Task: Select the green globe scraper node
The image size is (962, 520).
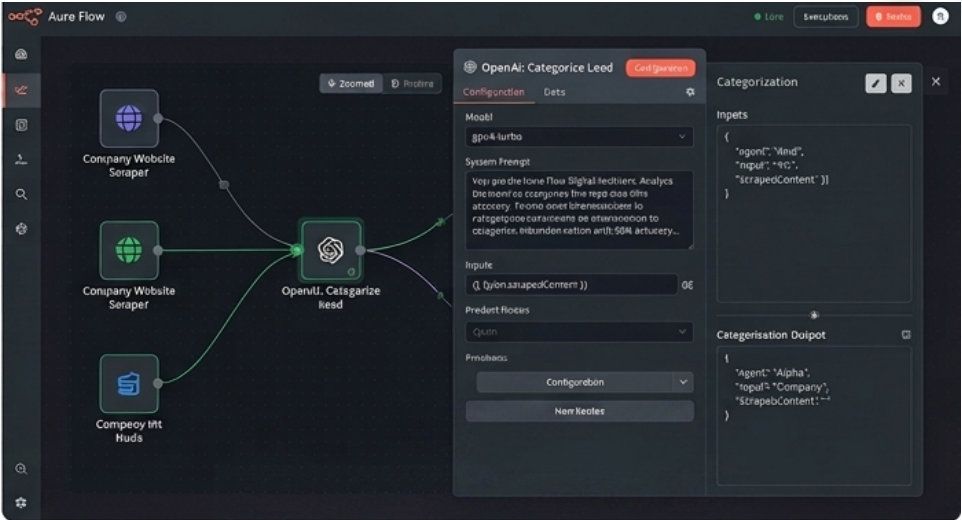Action: tap(129, 250)
